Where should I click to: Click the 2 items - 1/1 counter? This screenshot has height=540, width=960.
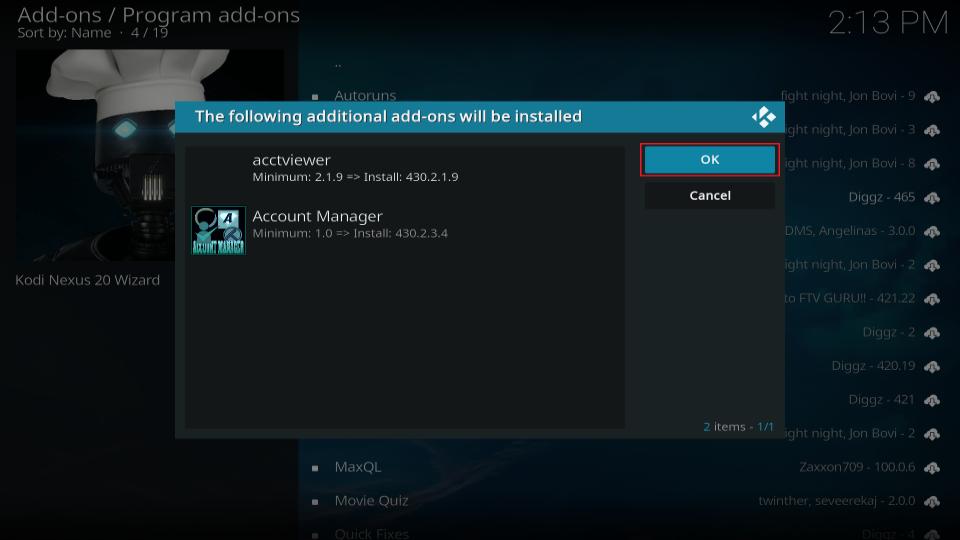(738, 427)
